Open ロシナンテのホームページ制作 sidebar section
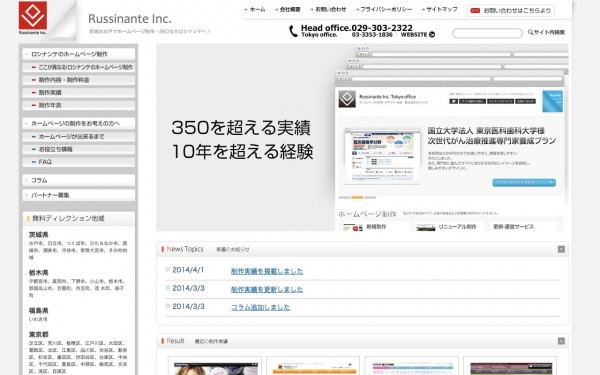Viewport: 600px width, 375px height. [79, 54]
